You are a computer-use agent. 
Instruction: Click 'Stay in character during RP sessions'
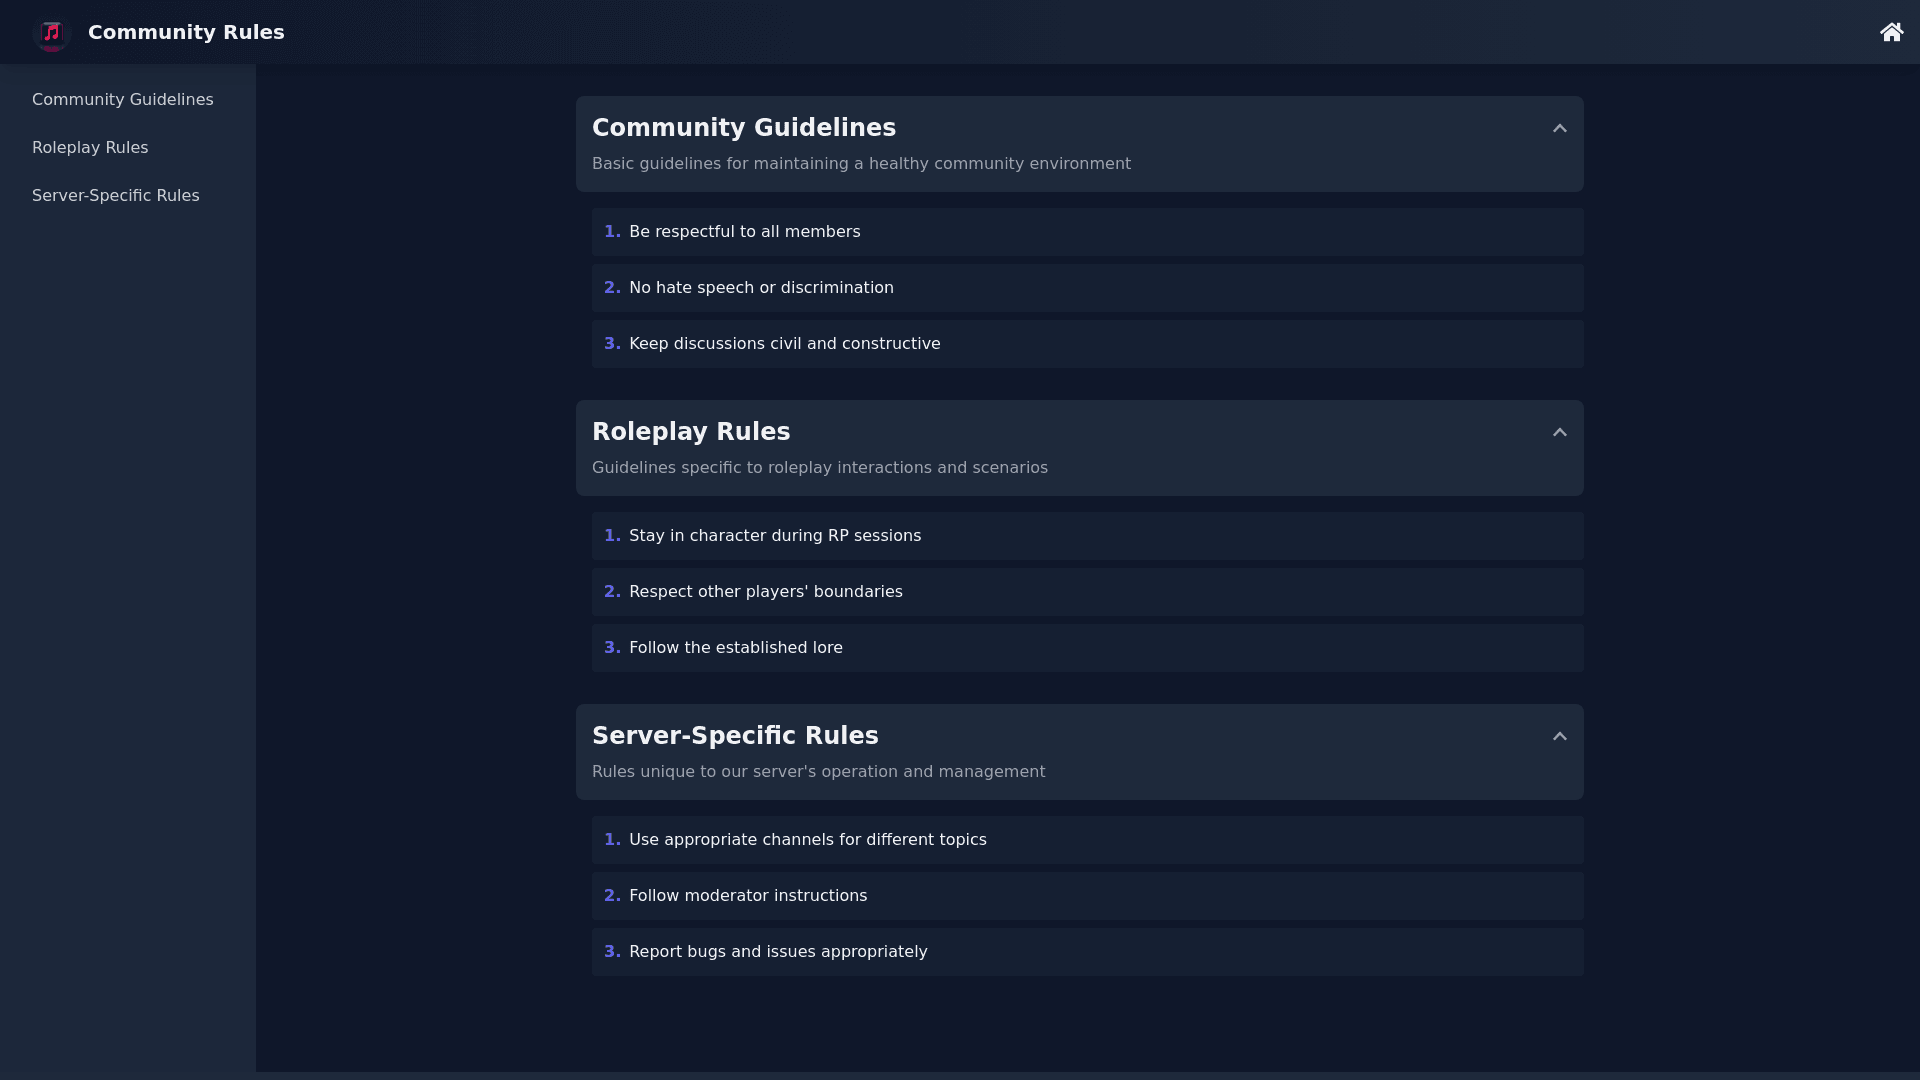pos(774,536)
